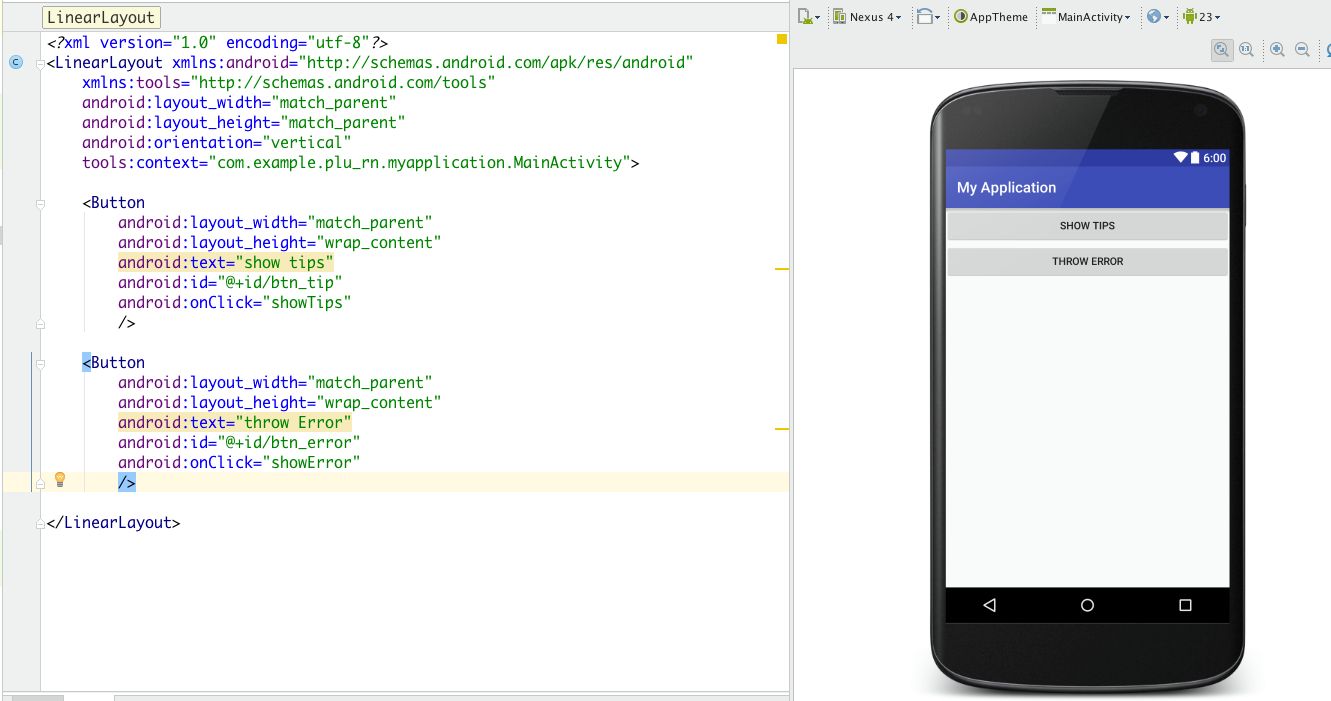
Task: Click the THROW ERROR button in preview
Action: pyautogui.click(x=1087, y=262)
